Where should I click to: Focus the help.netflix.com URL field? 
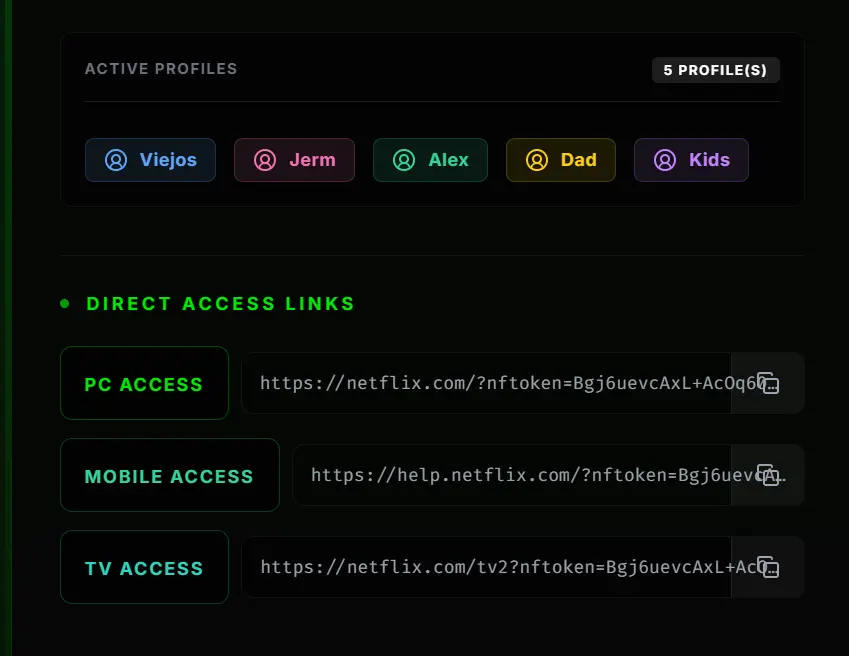click(512, 475)
